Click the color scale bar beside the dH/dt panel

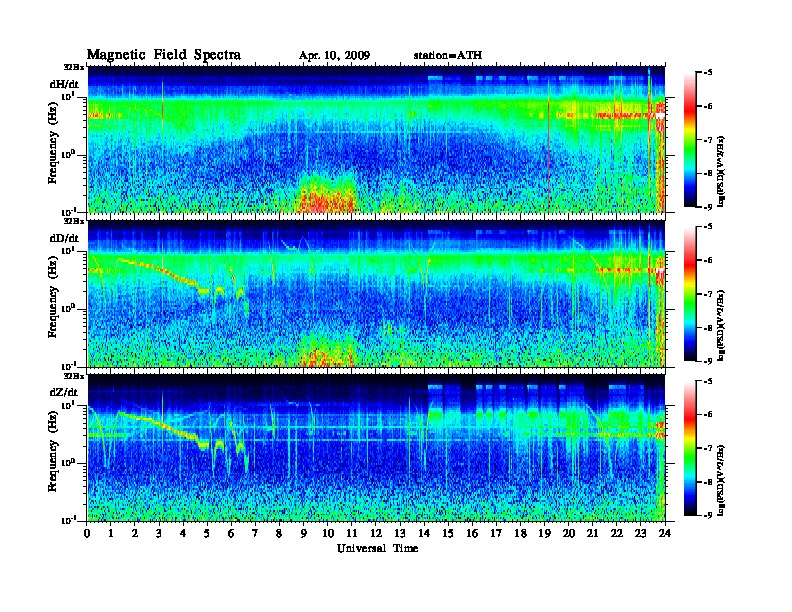pyautogui.click(x=690, y=140)
